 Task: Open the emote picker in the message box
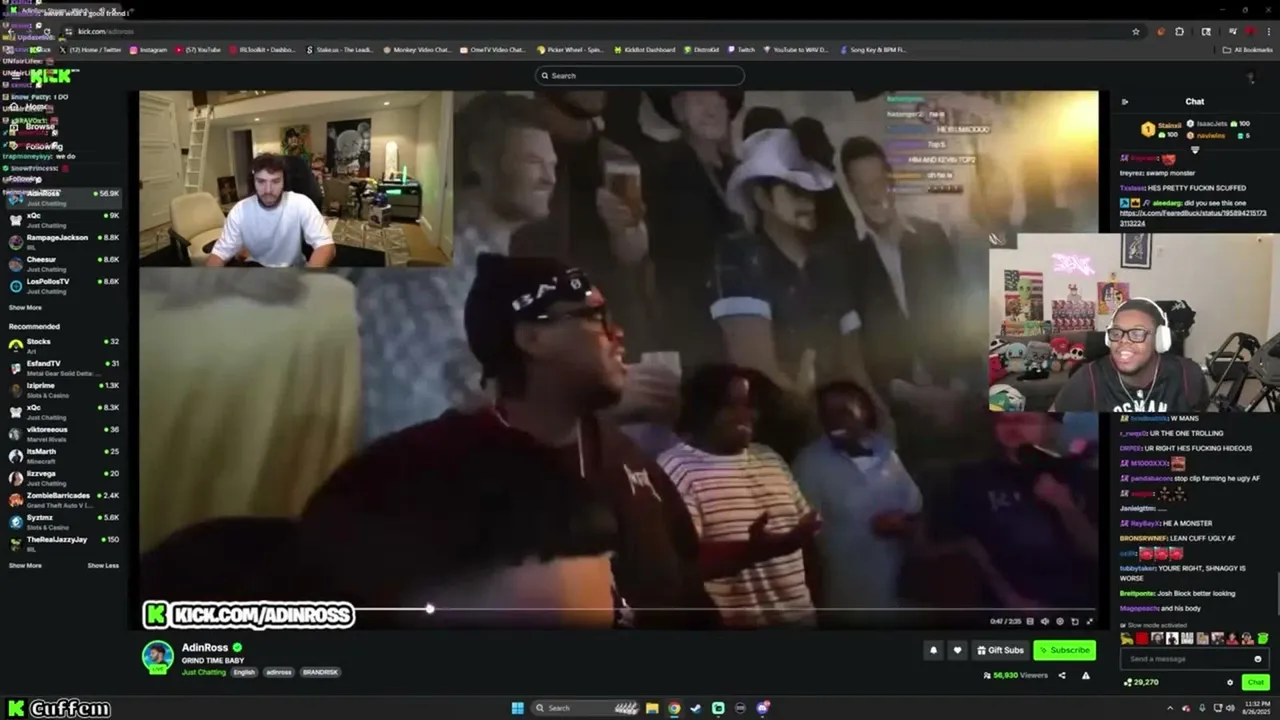(1258, 659)
